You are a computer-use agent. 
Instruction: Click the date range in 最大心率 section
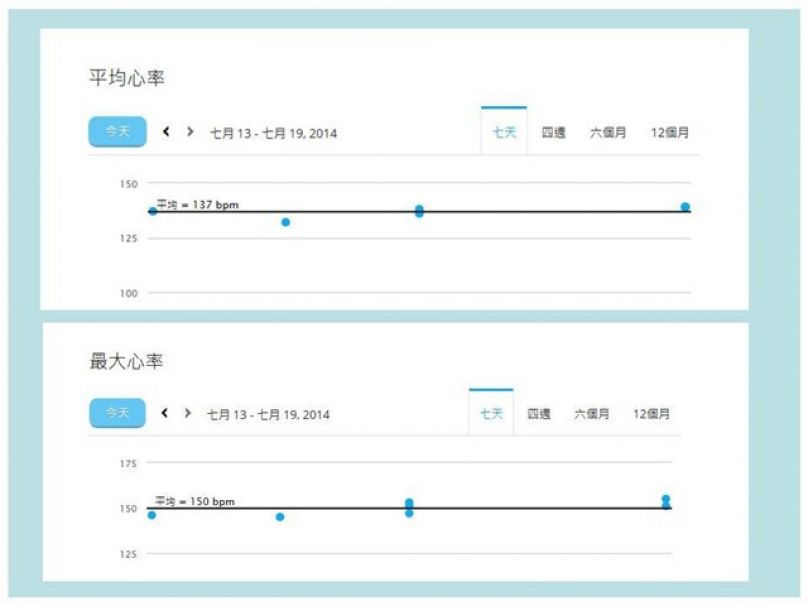click(x=270, y=414)
